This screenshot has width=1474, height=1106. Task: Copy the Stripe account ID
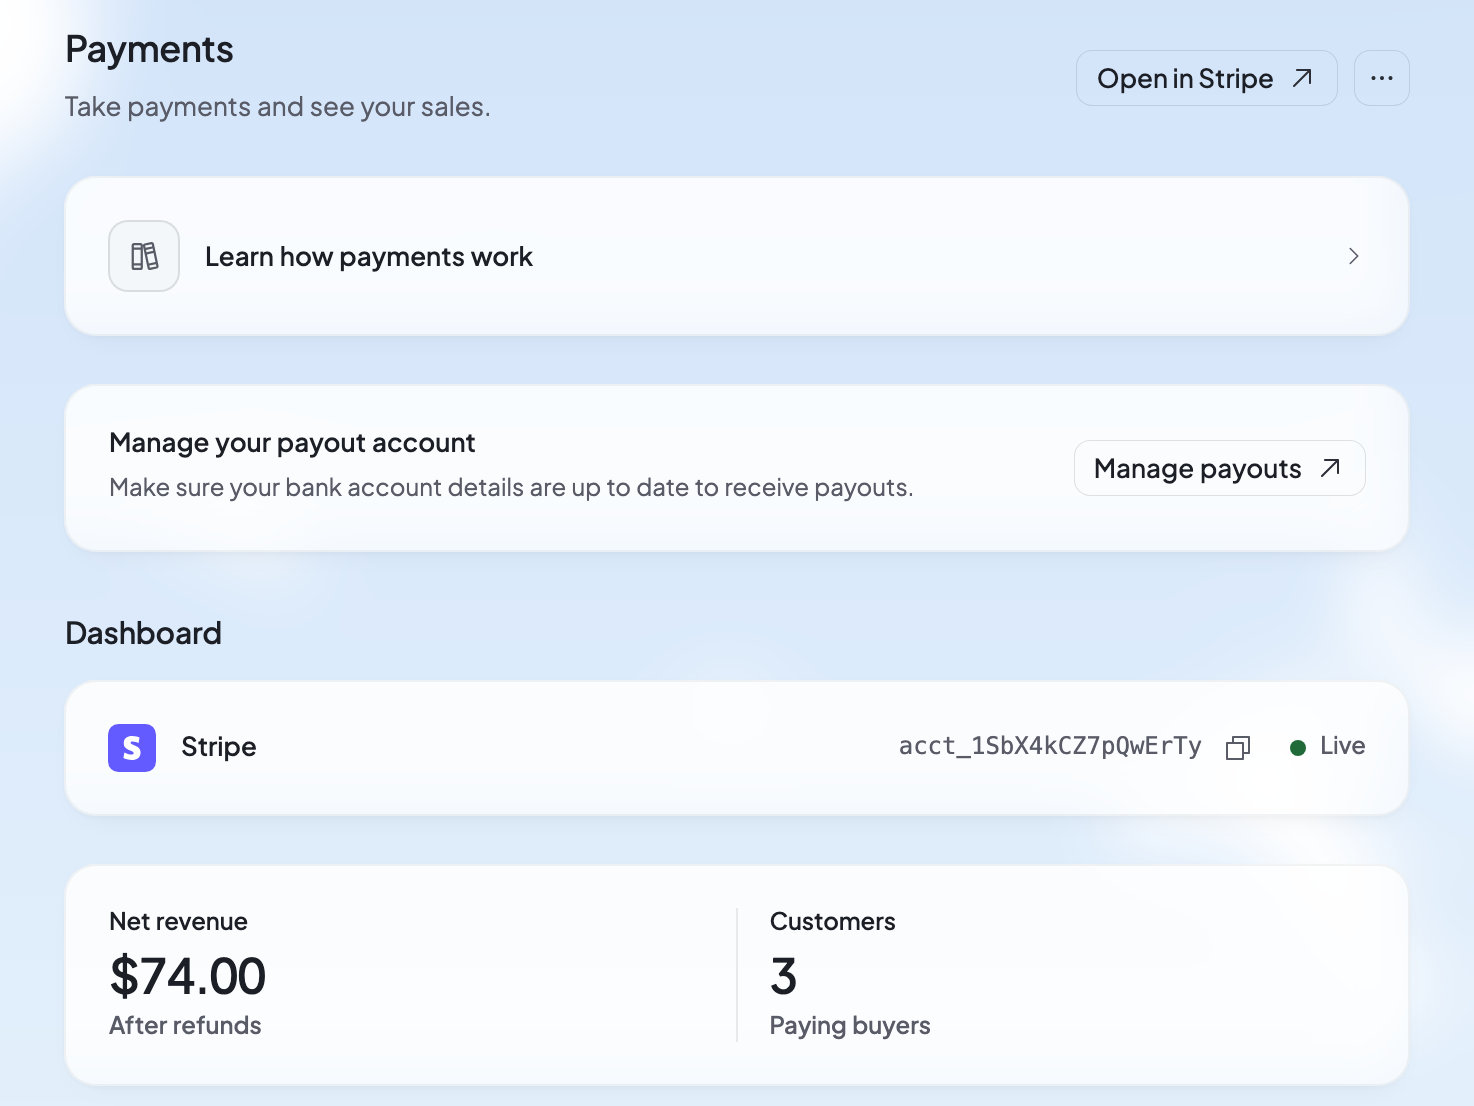point(1238,748)
